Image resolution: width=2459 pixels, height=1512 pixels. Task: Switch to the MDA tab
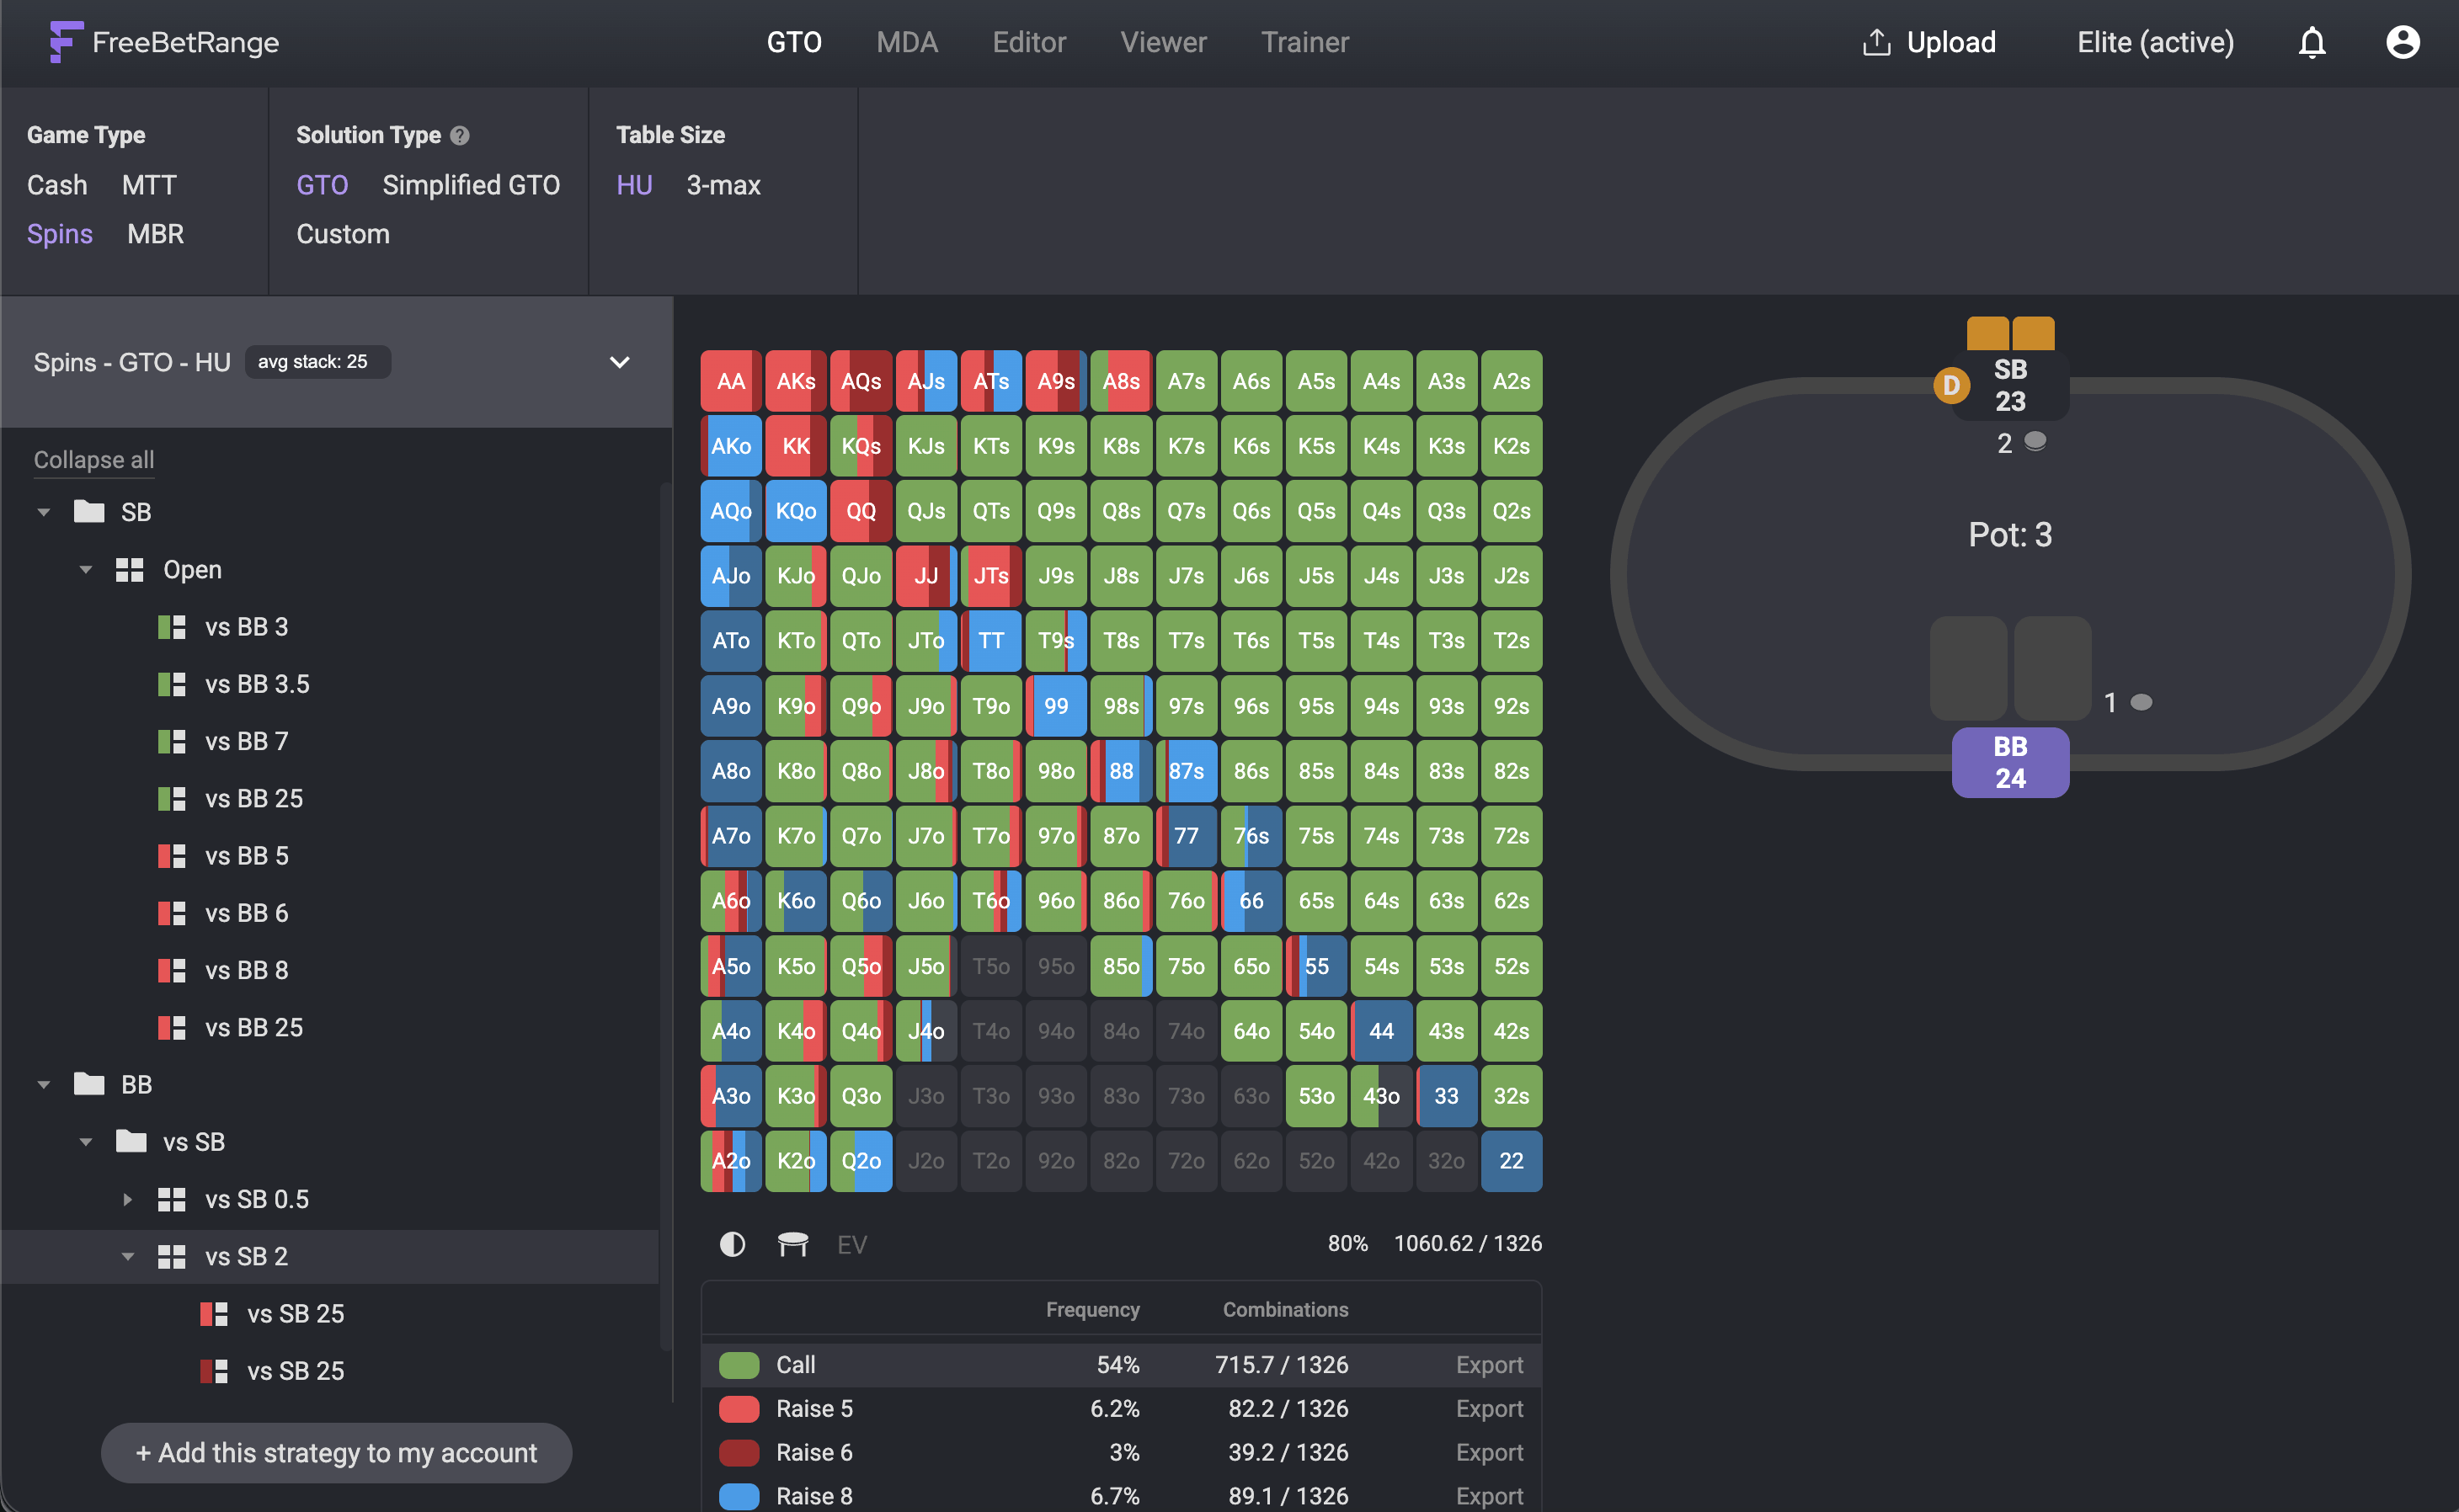(906, 43)
